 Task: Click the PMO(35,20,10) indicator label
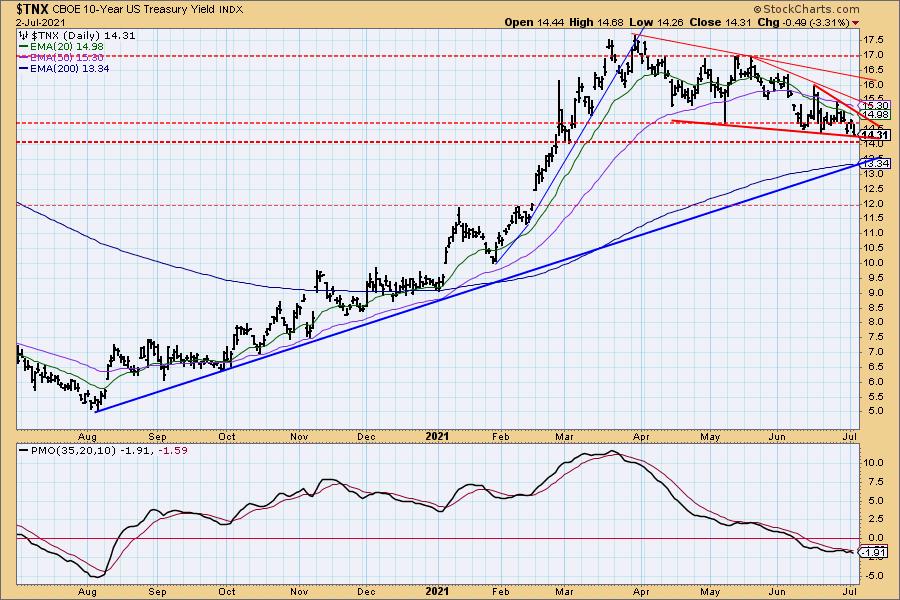73,451
